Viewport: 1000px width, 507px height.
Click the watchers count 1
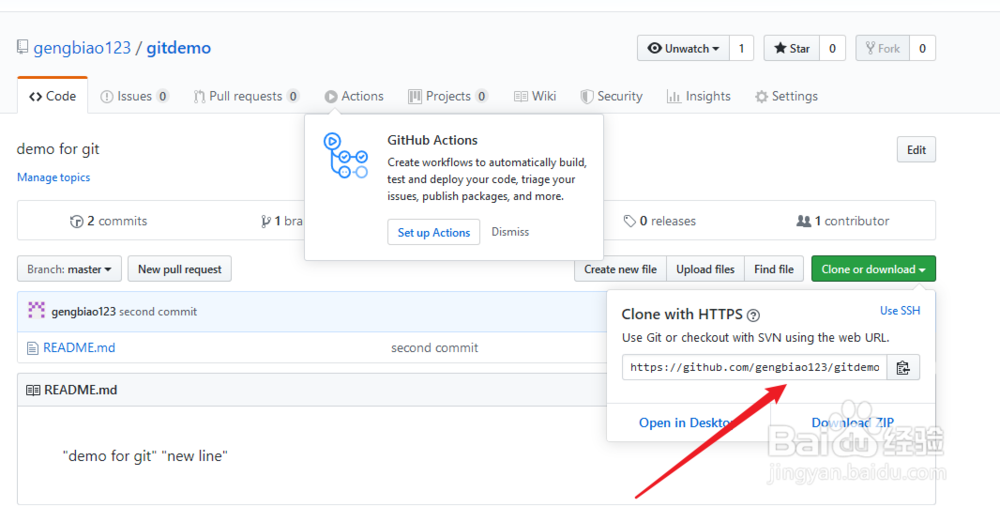coord(741,48)
